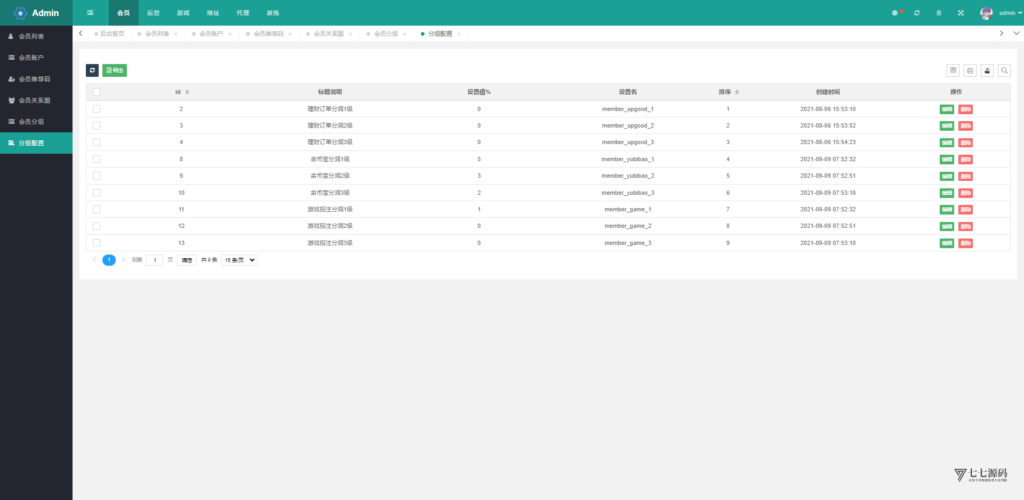1024x500 pixels.
Task: Open the 运营 top menu
Action: (x=153, y=13)
